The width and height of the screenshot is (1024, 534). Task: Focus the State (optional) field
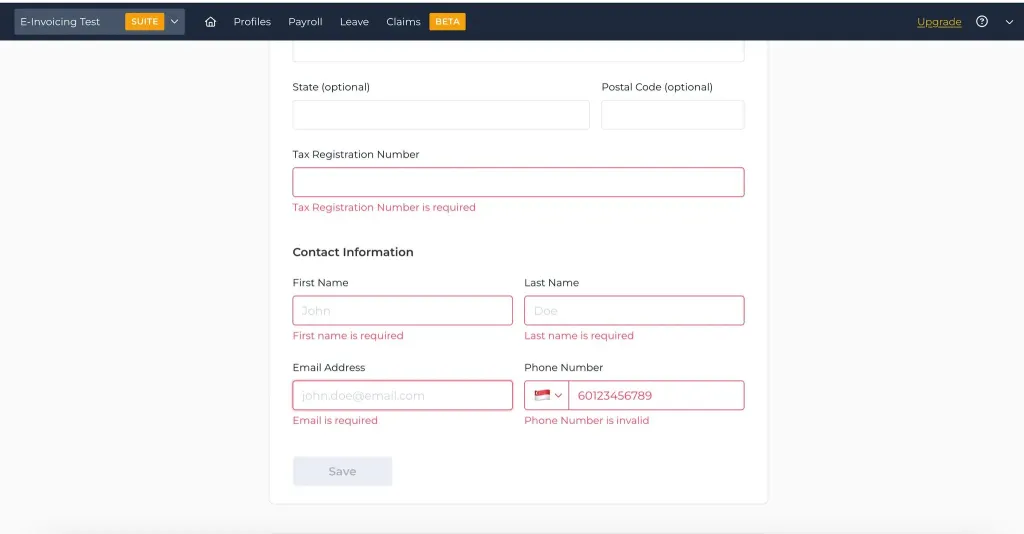pyautogui.click(x=441, y=115)
